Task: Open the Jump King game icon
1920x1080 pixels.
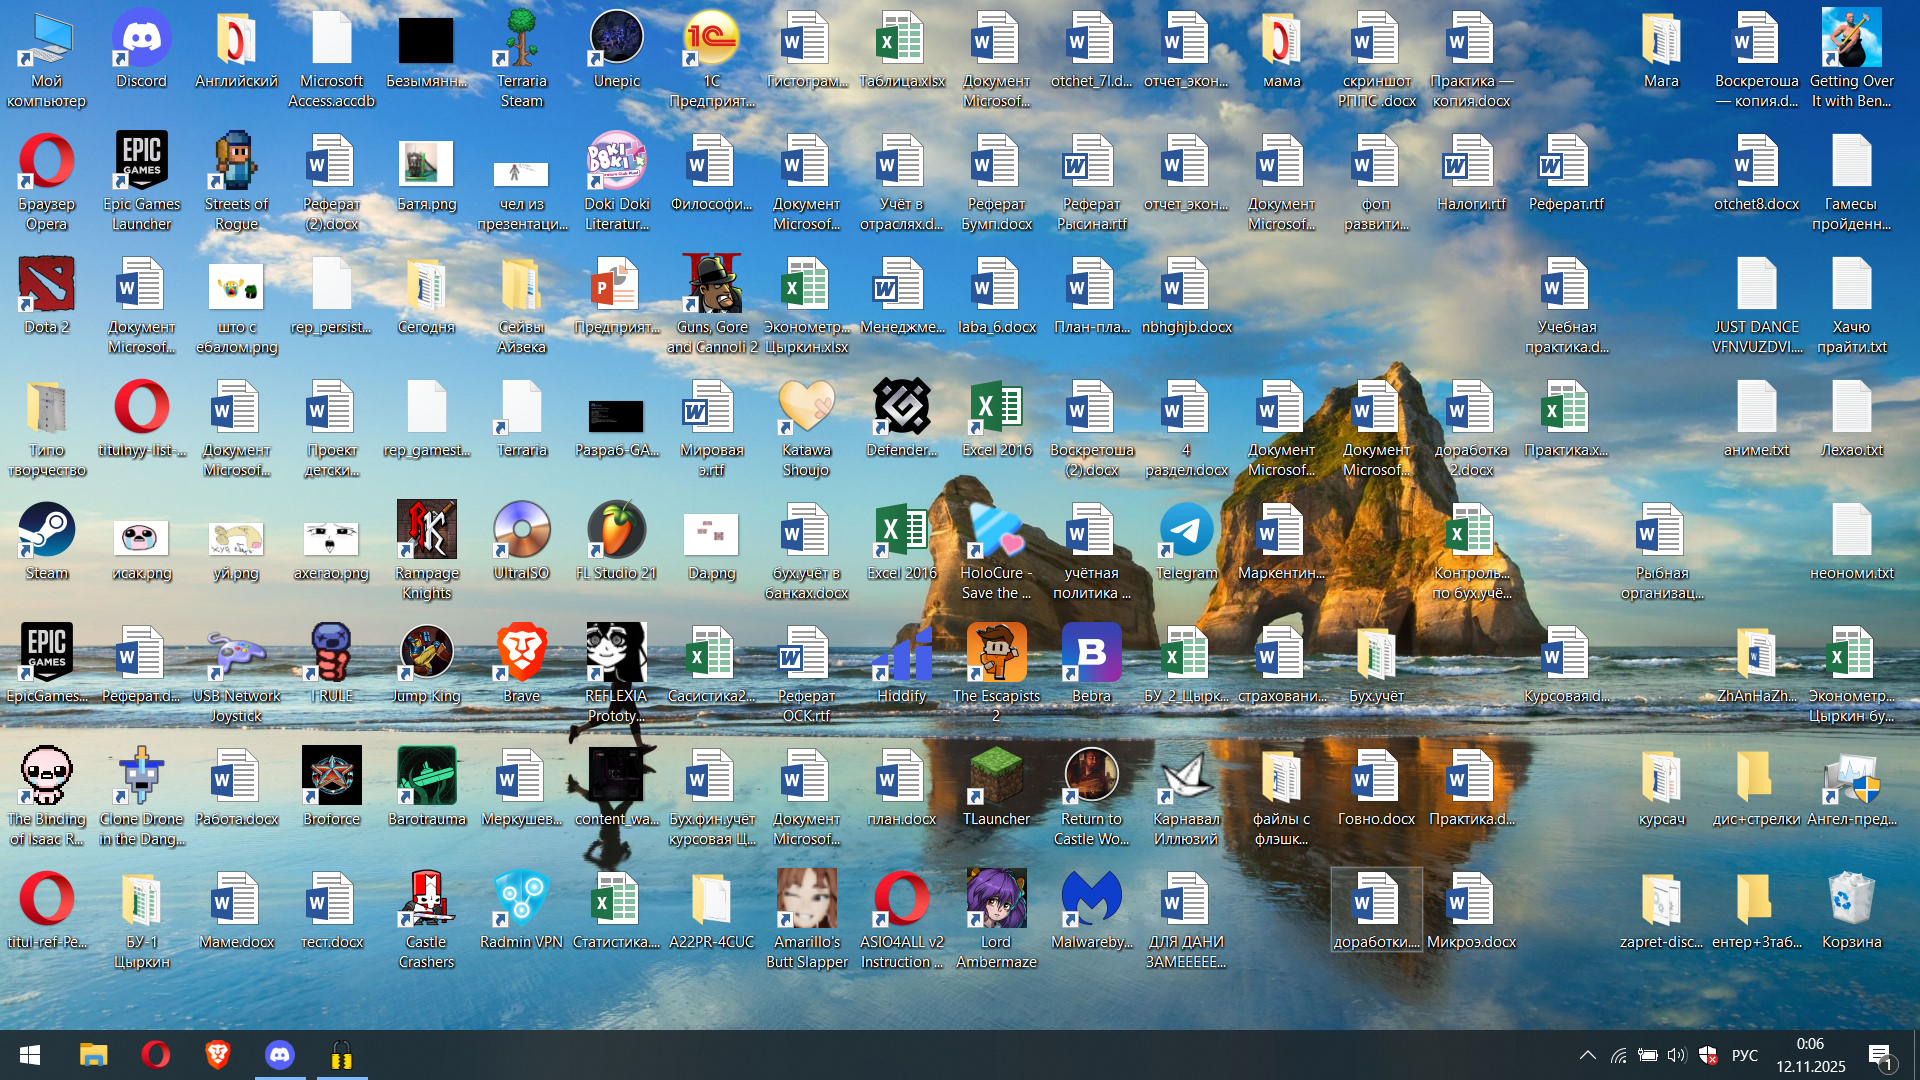Action: coord(427,665)
